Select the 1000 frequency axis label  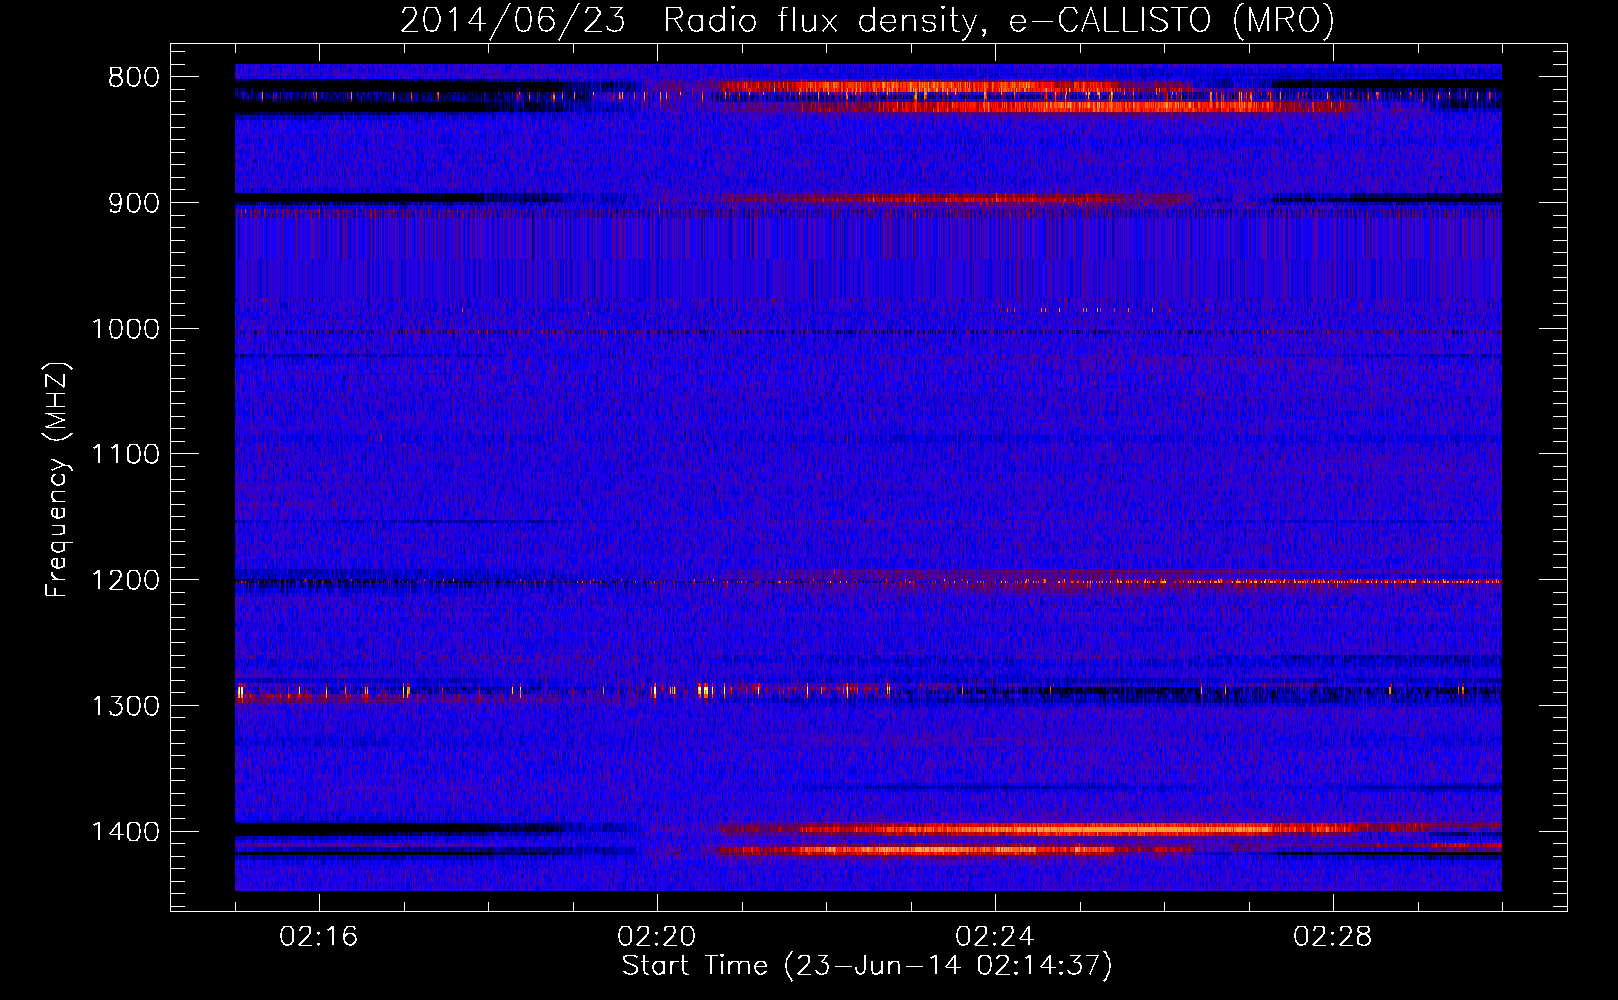[125, 329]
